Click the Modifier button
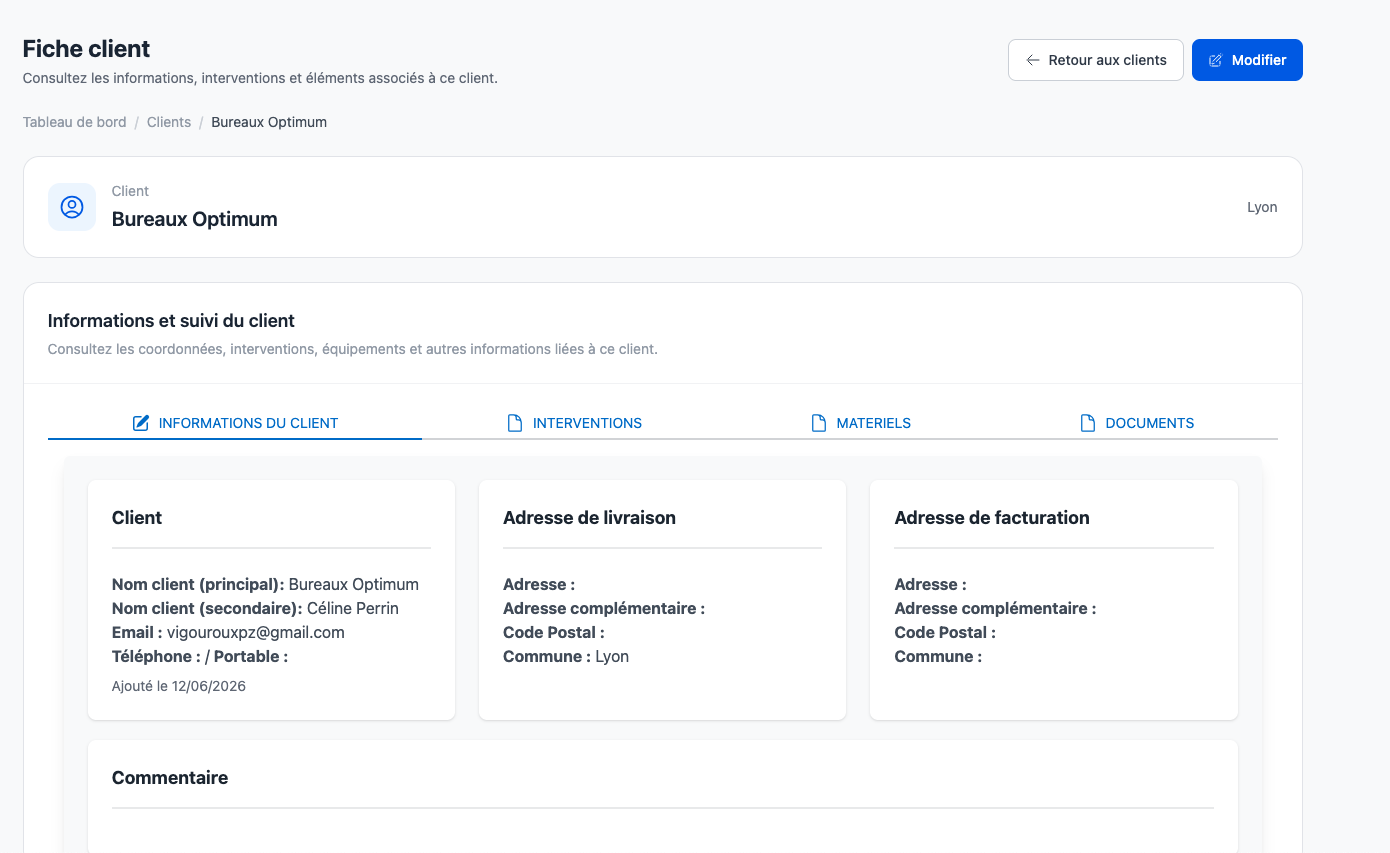Viewport: 1390px width, 853px height. pyautogui.click(x=1247, y=60)
